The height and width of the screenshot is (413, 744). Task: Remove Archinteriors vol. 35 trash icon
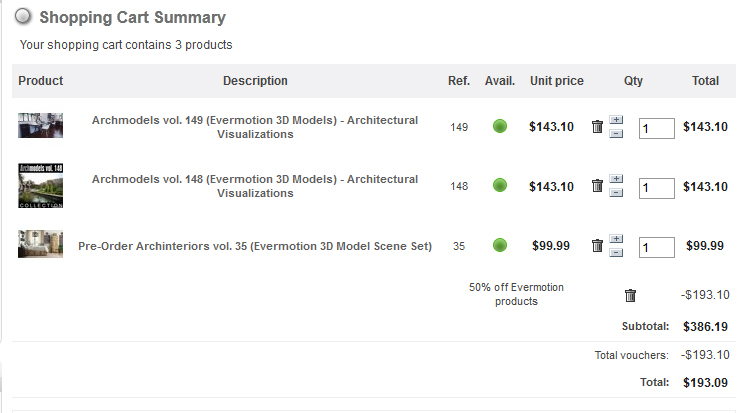coord(597,246)
